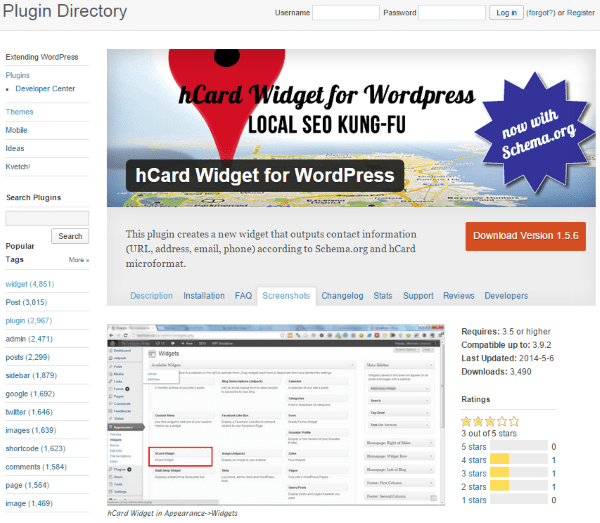Click the Log in button

[x=506, y=13]
